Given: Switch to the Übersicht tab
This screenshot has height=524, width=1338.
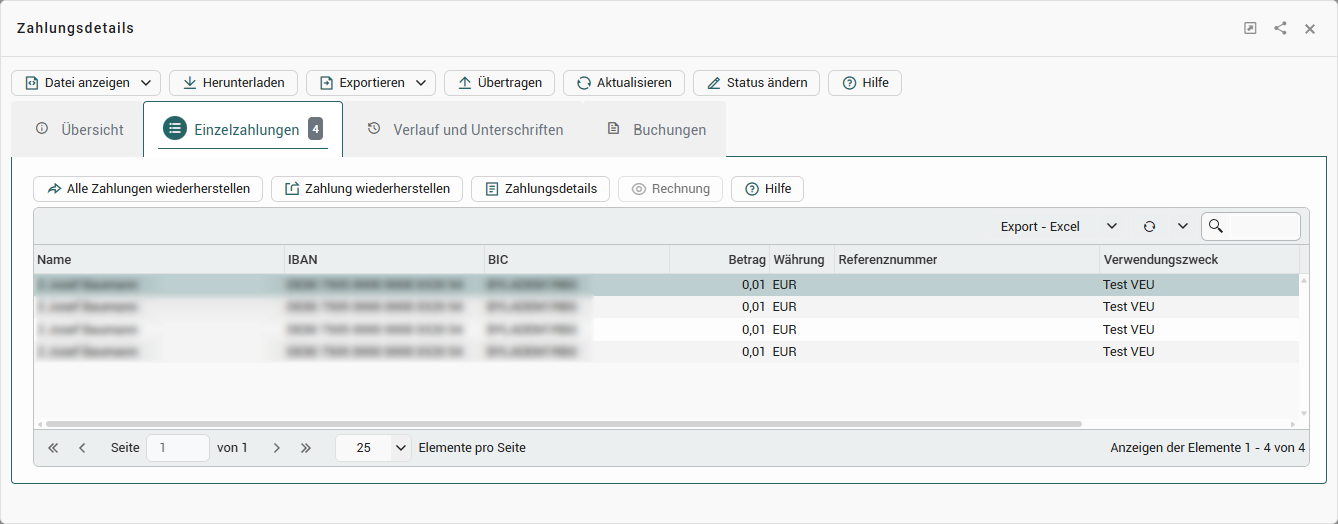Looking at the screenshot, I should 79,129.
